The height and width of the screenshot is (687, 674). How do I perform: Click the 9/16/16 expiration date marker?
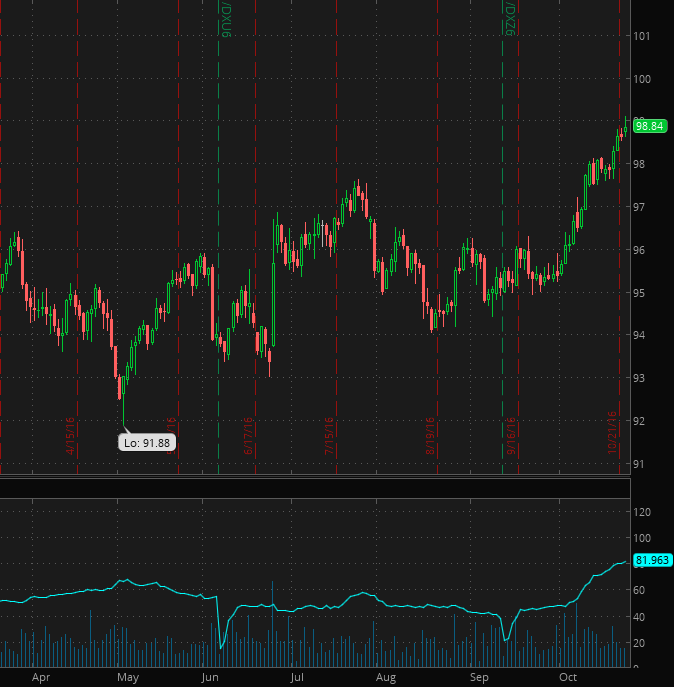pos(510,437)
